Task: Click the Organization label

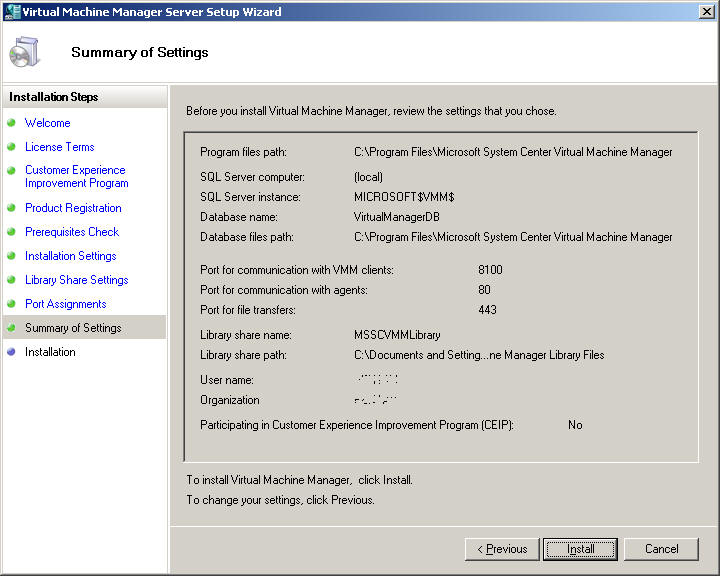Action: pos(230,400)
